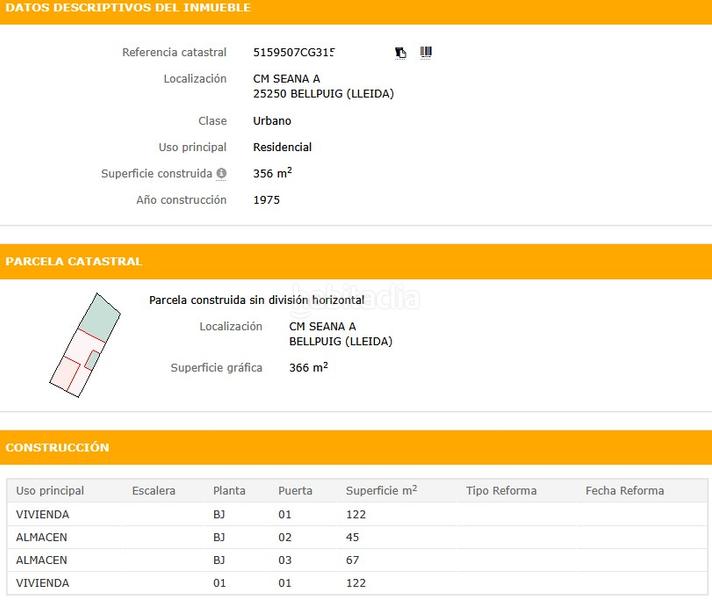The height and width of the screenshot is (600, 712).
Task: Click the copy cadastral reference icon
Action: [x=401, y=53]
